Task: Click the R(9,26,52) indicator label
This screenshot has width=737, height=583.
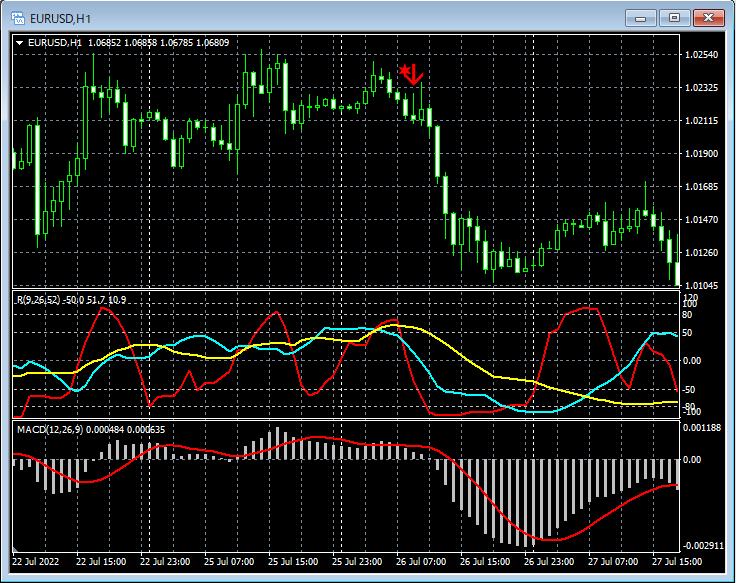Action: 71,299
